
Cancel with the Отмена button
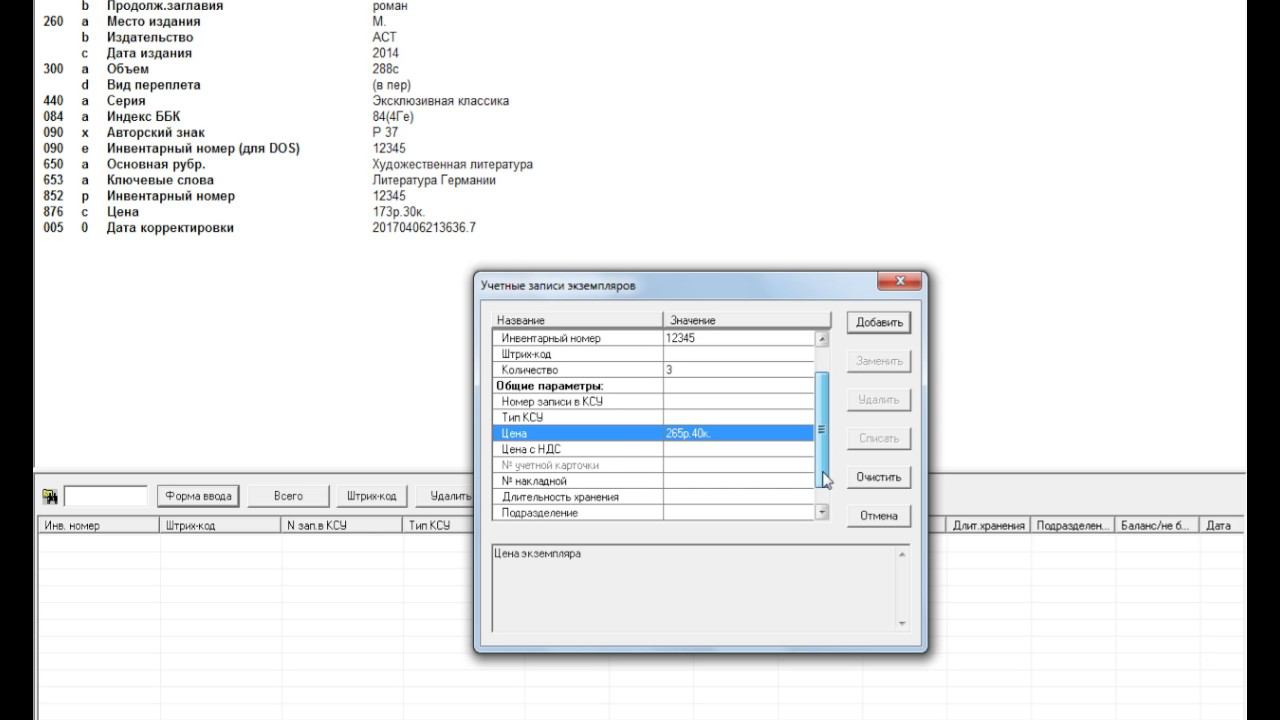click(879, 516)
